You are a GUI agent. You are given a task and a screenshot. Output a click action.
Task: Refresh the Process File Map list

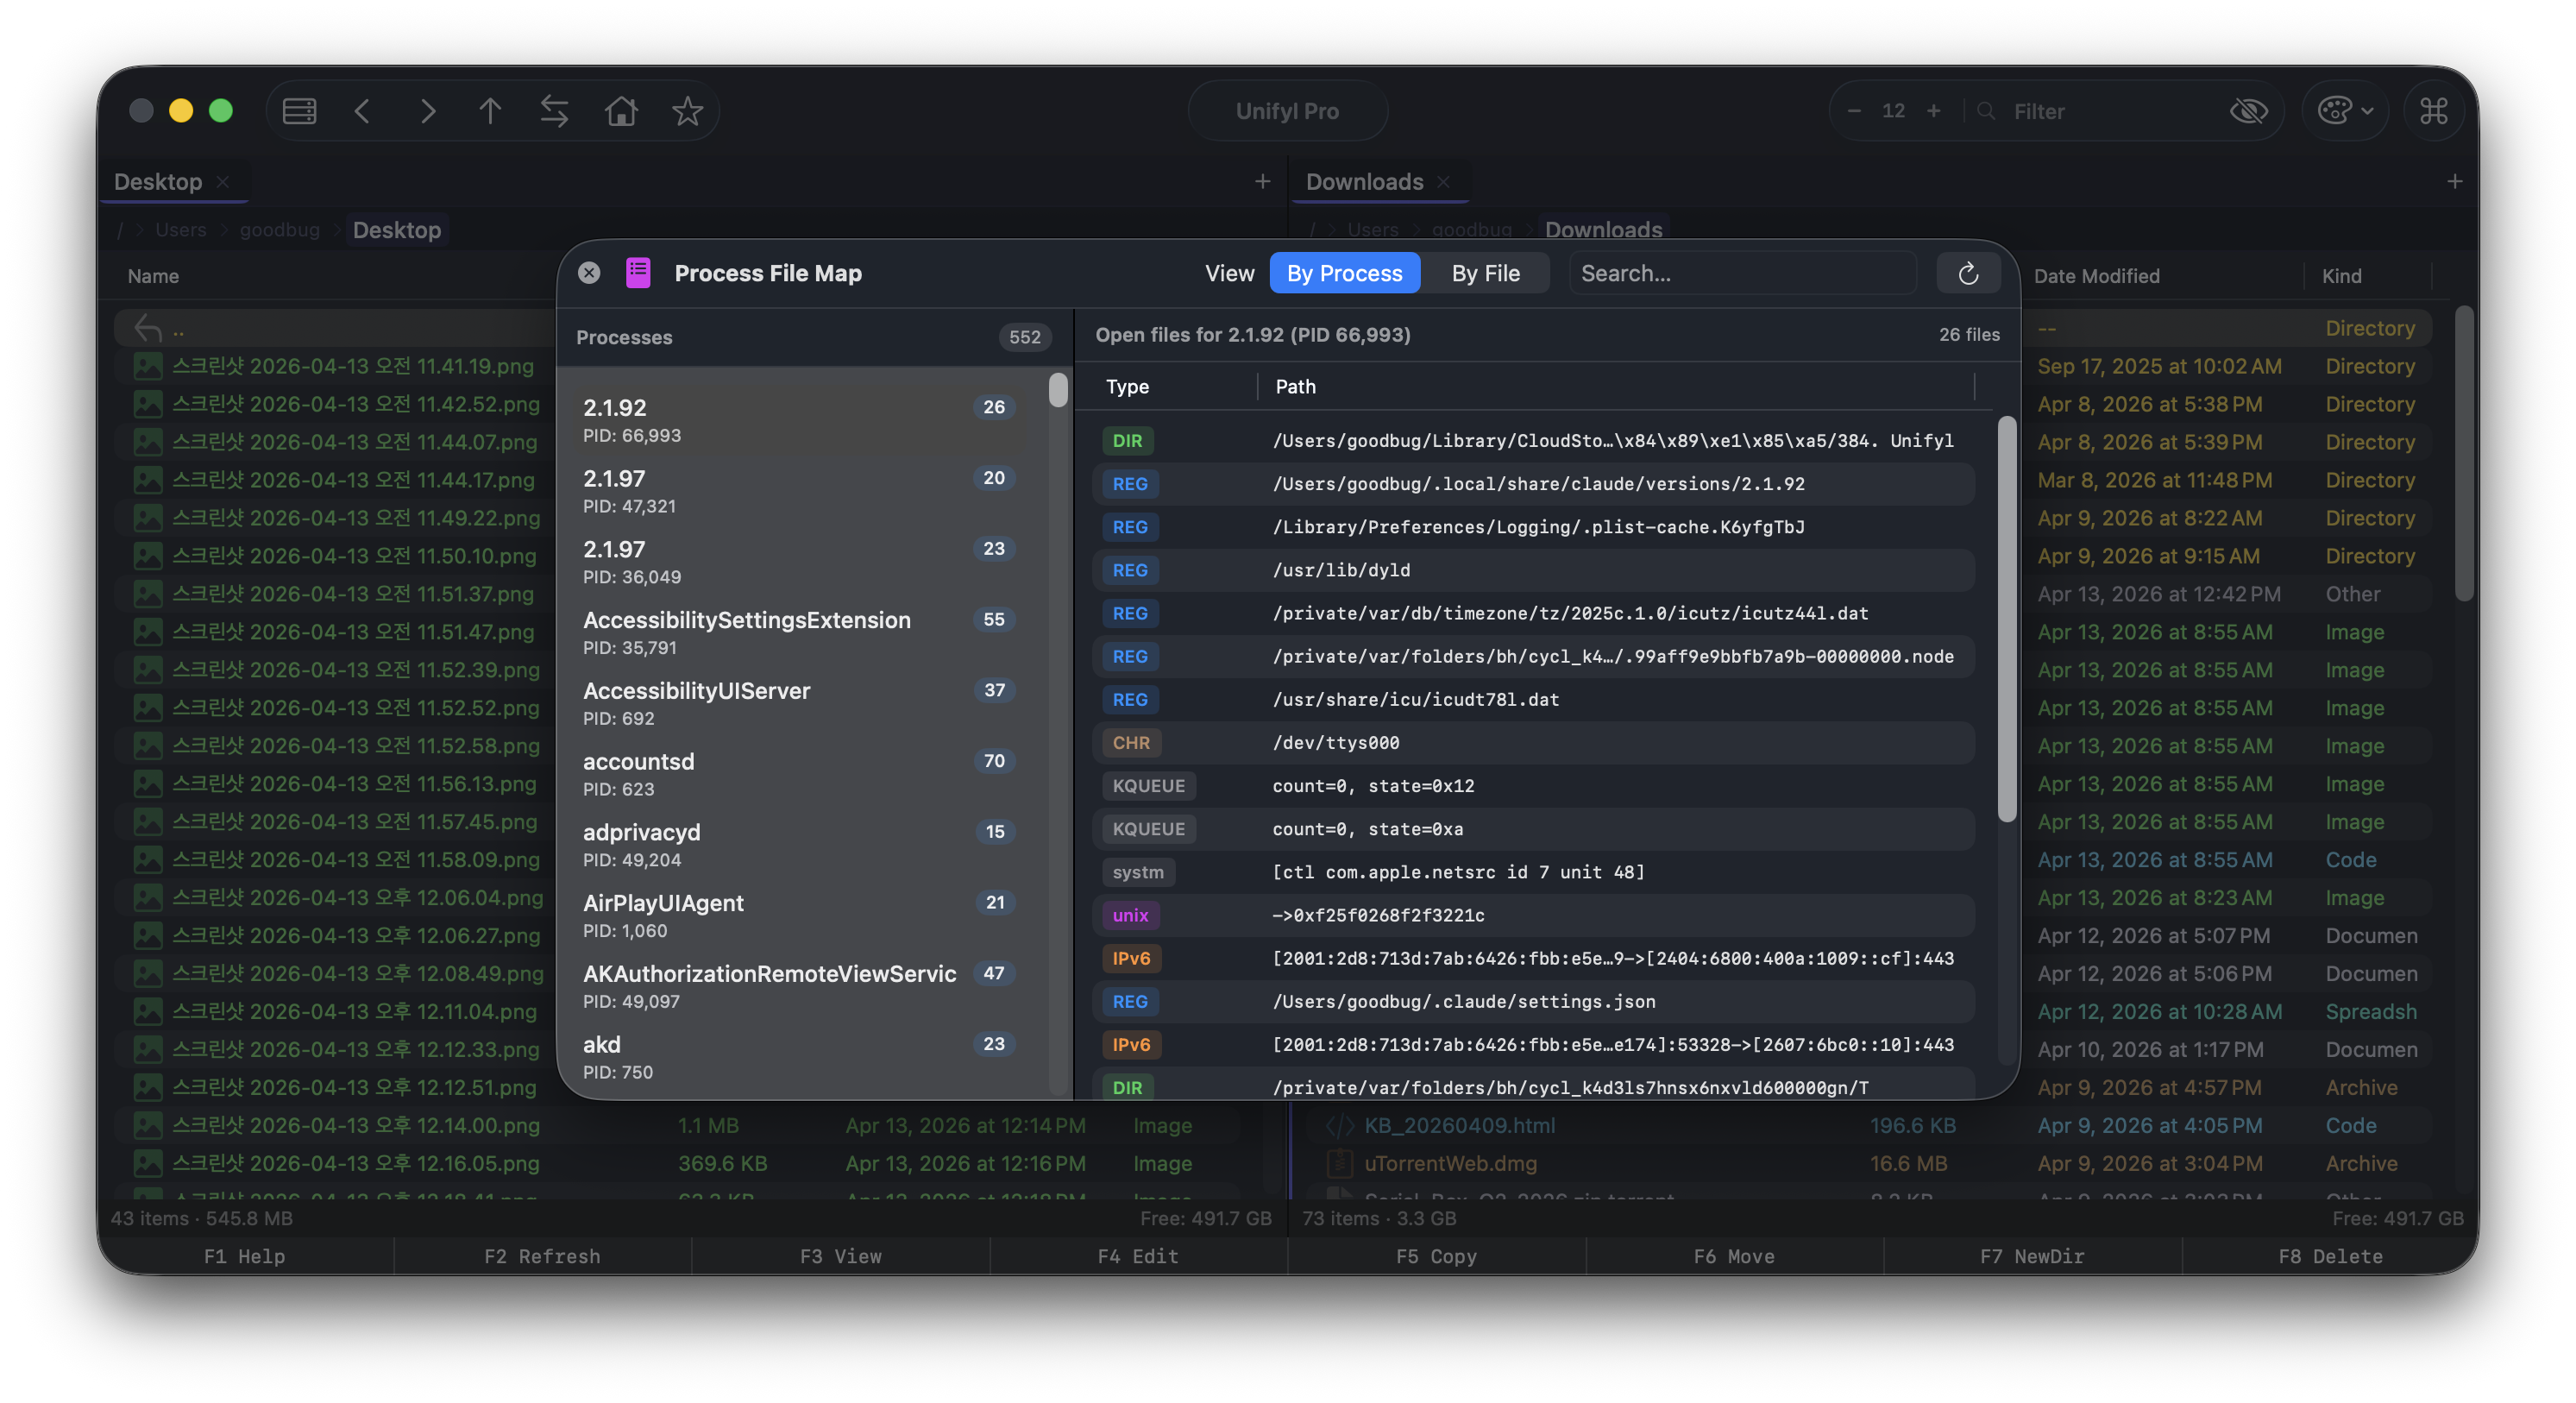(x=1968, y=273)
